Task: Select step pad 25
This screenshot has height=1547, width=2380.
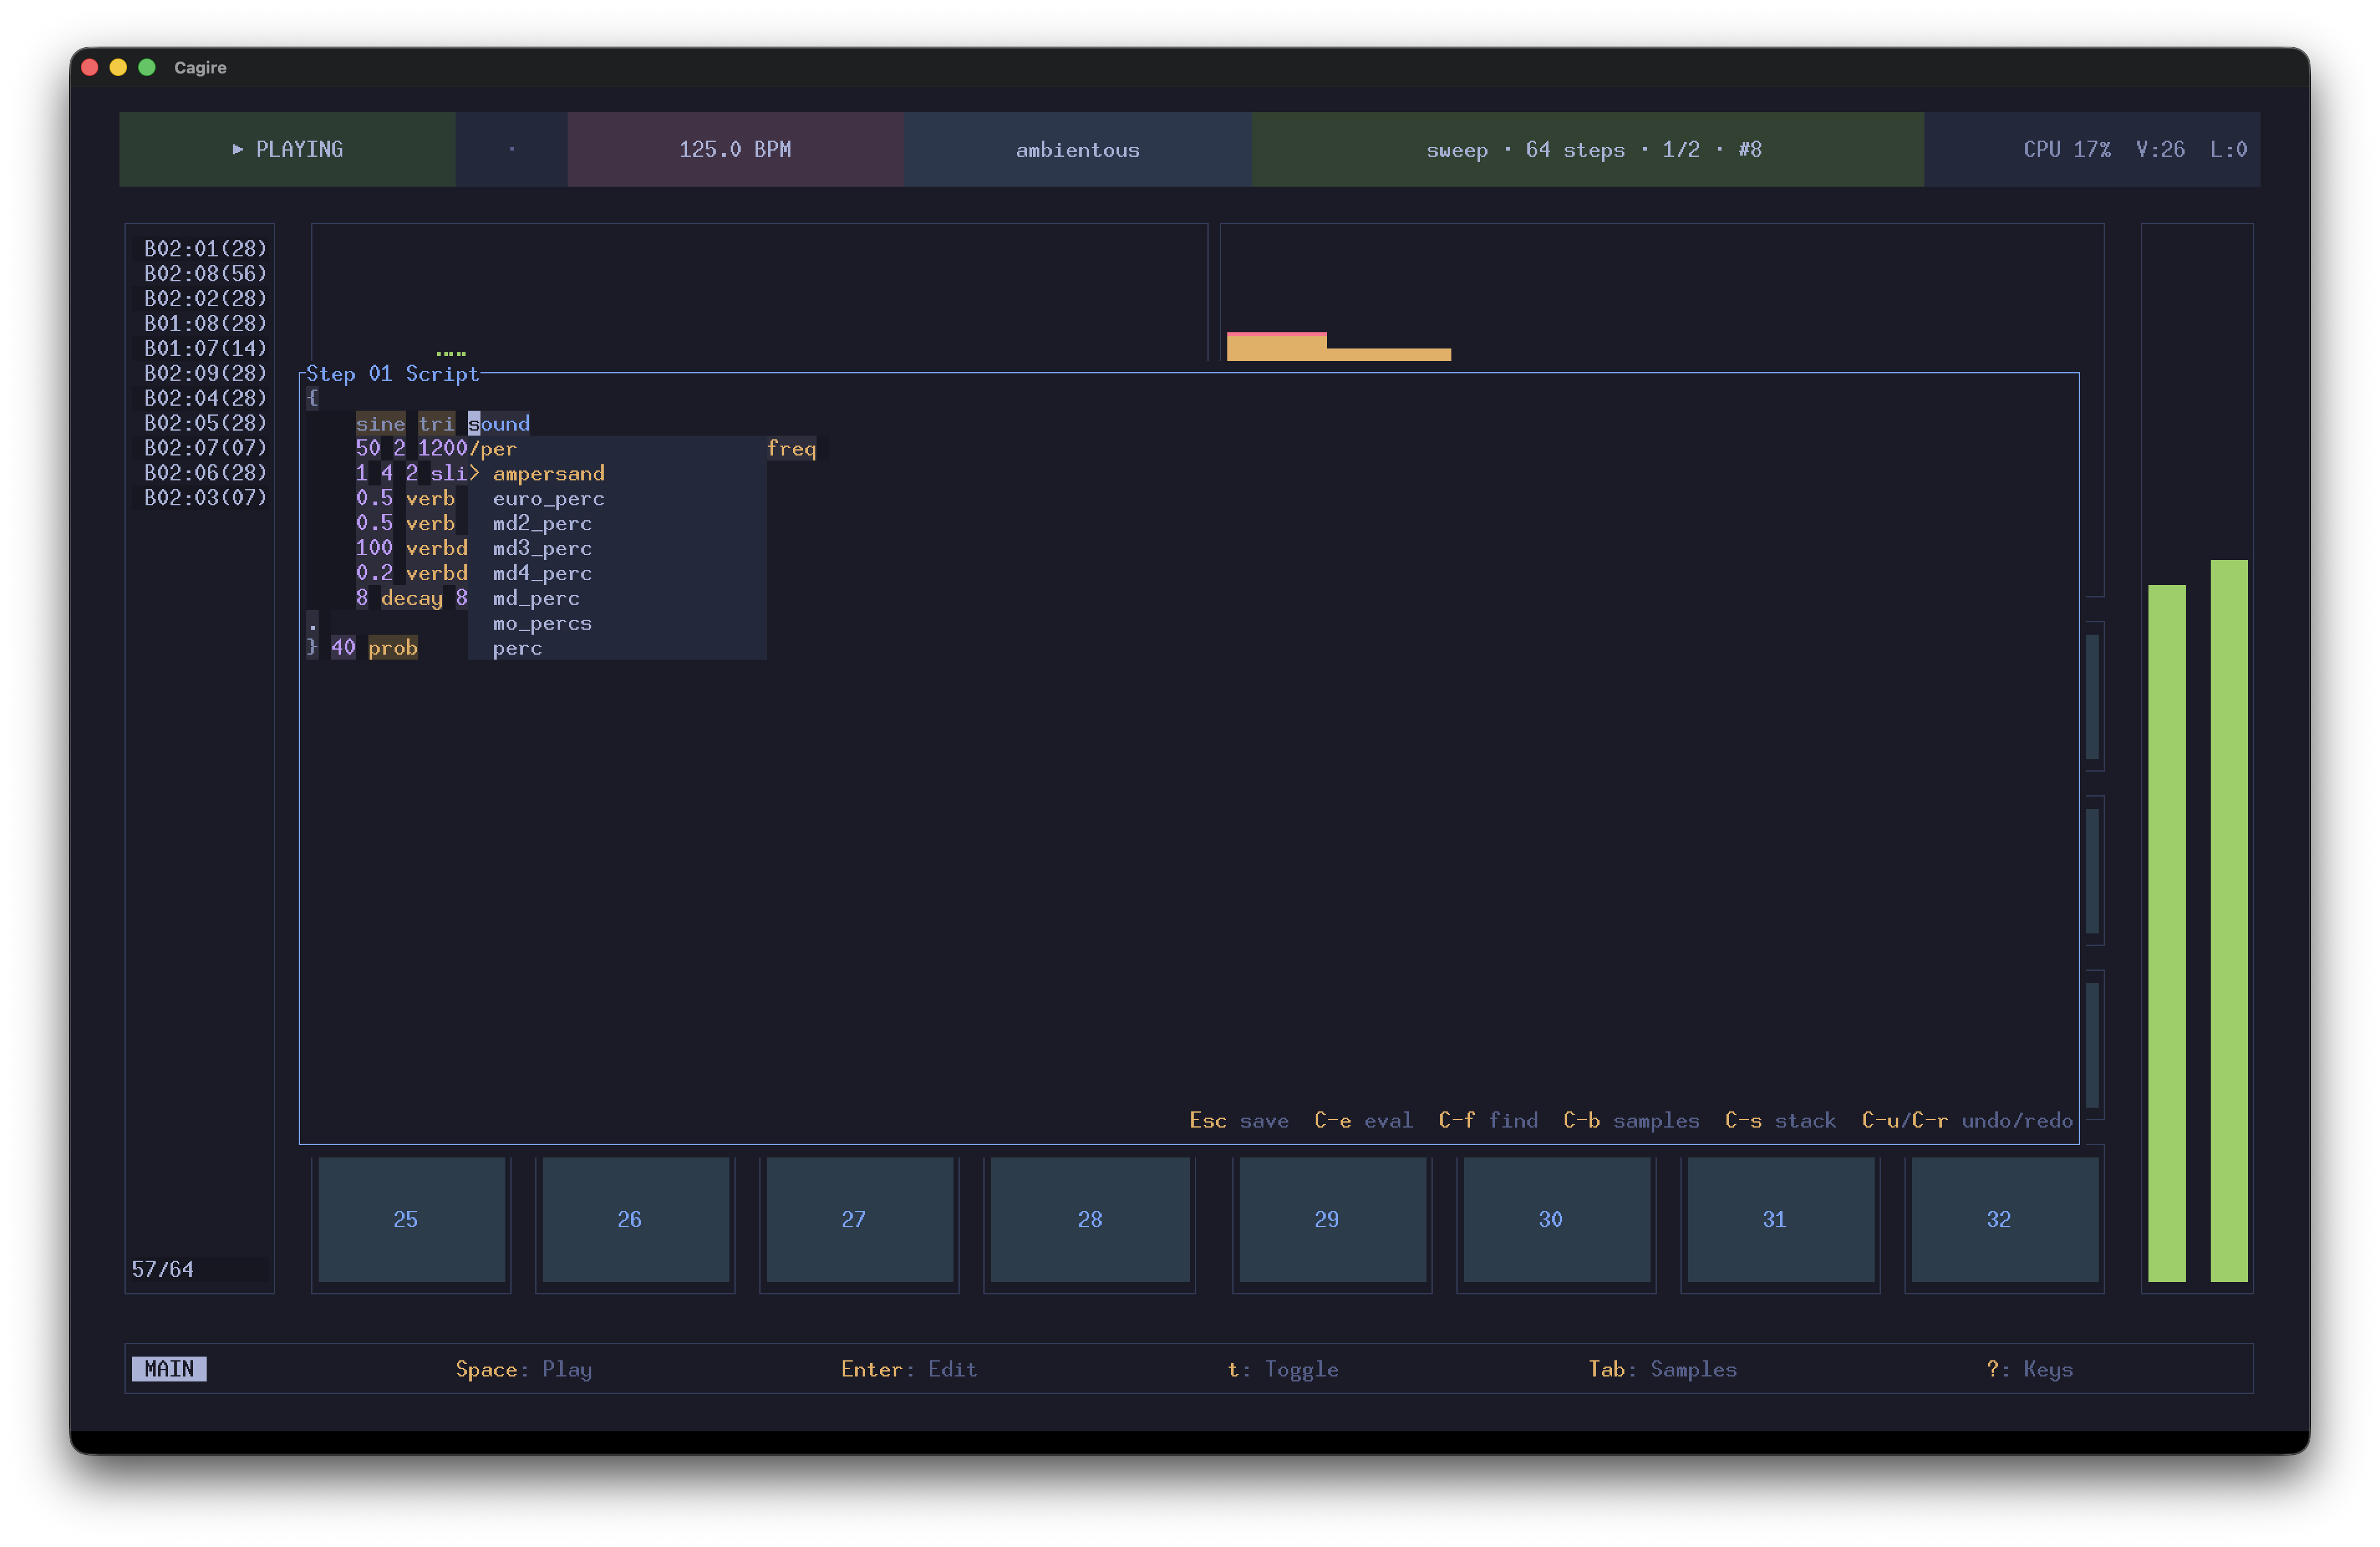Action: [x=411, y=1219]
